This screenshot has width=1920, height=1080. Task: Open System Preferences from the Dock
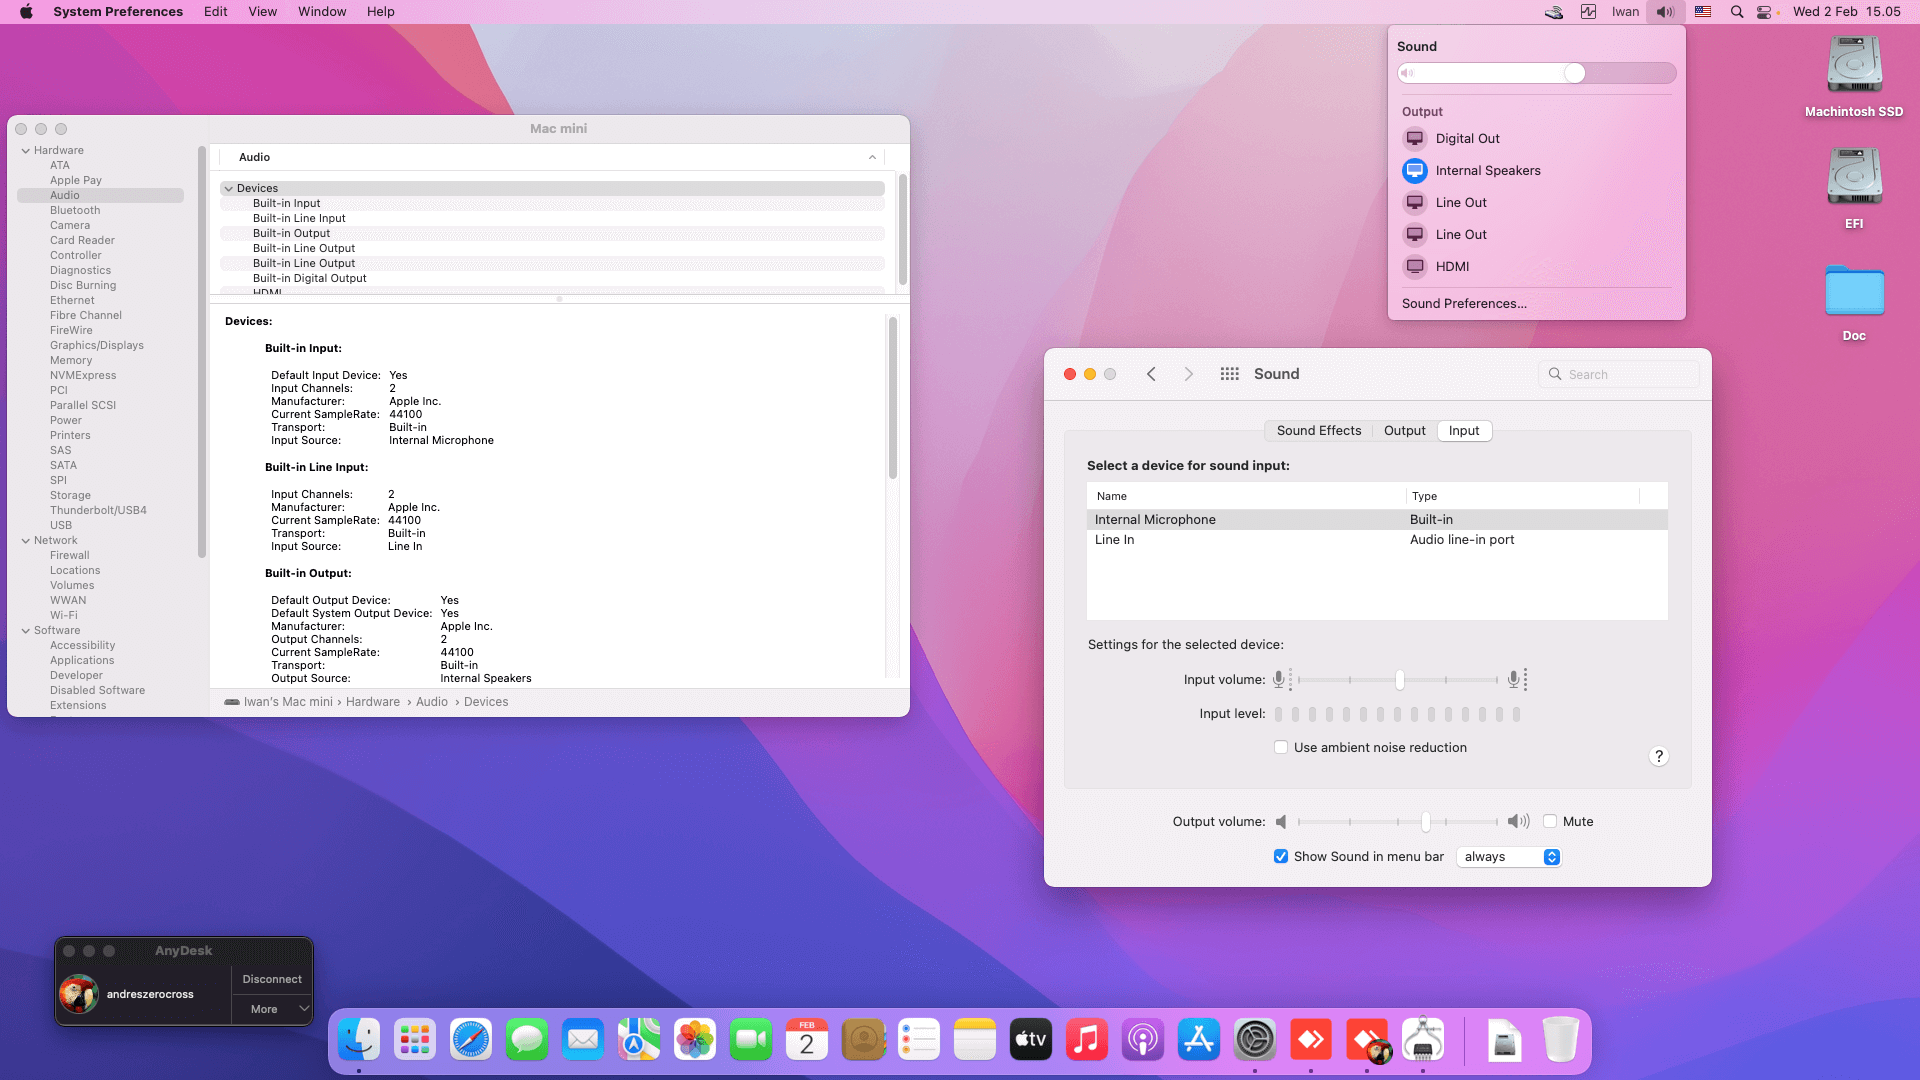pyautogui.click(x=1254, y=1041)
